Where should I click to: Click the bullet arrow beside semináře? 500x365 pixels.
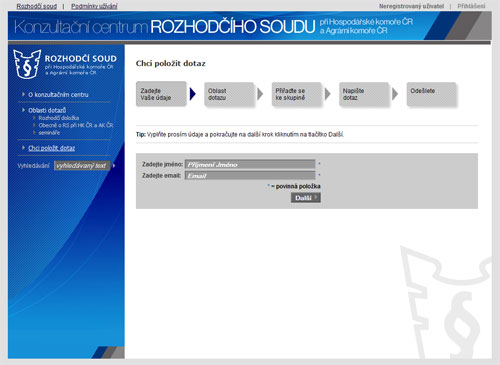coord(34,132)
